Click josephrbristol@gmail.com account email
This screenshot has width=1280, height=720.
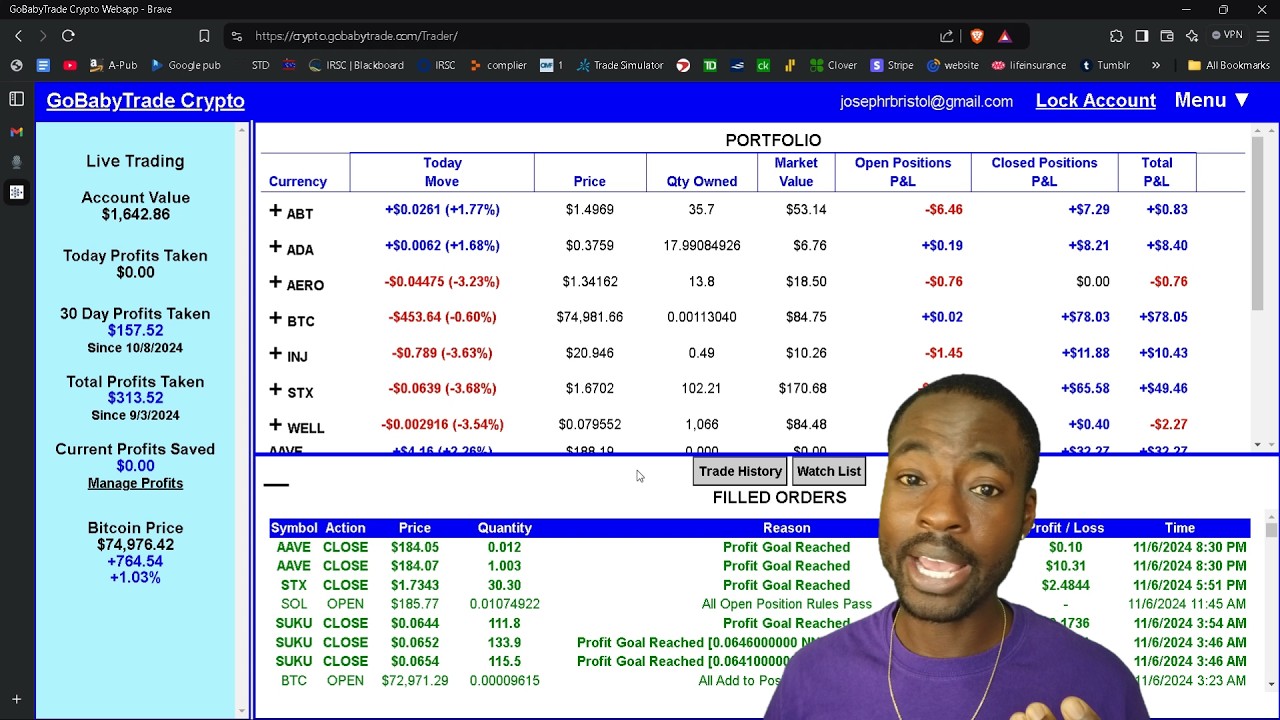(926, 101)
